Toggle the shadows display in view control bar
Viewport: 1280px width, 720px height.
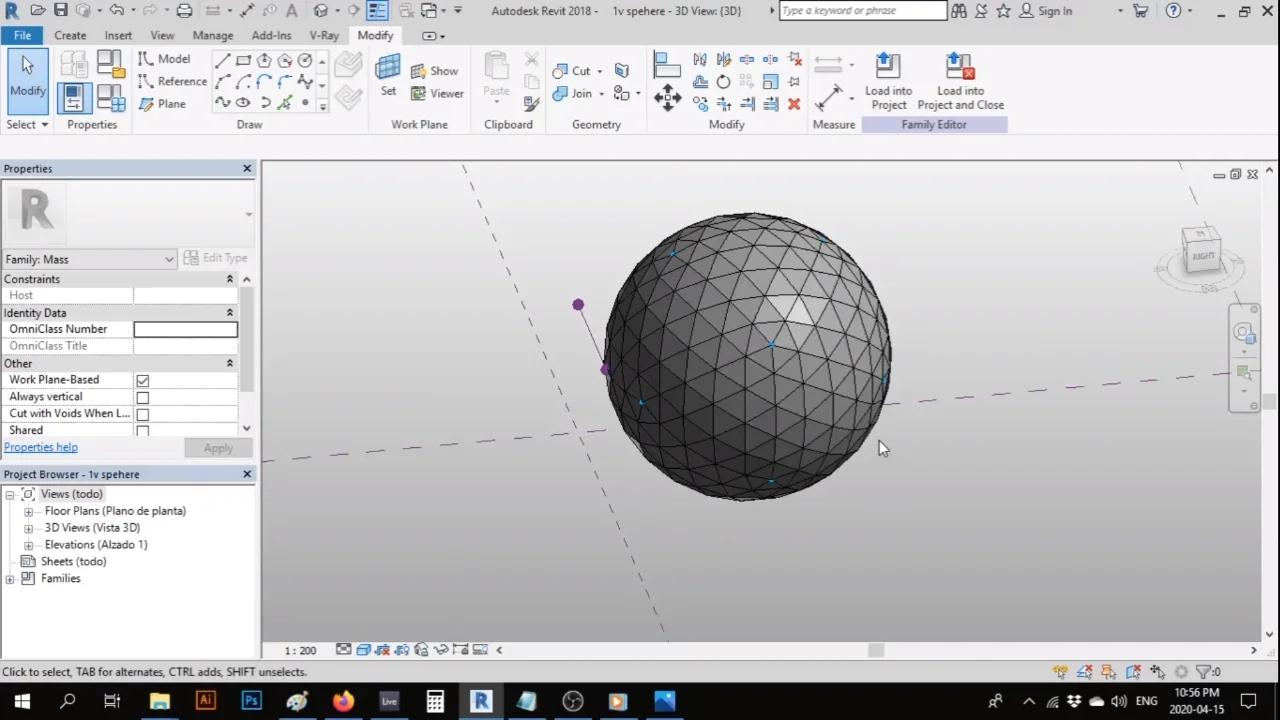pyautogui.click(x=401, y=650)
